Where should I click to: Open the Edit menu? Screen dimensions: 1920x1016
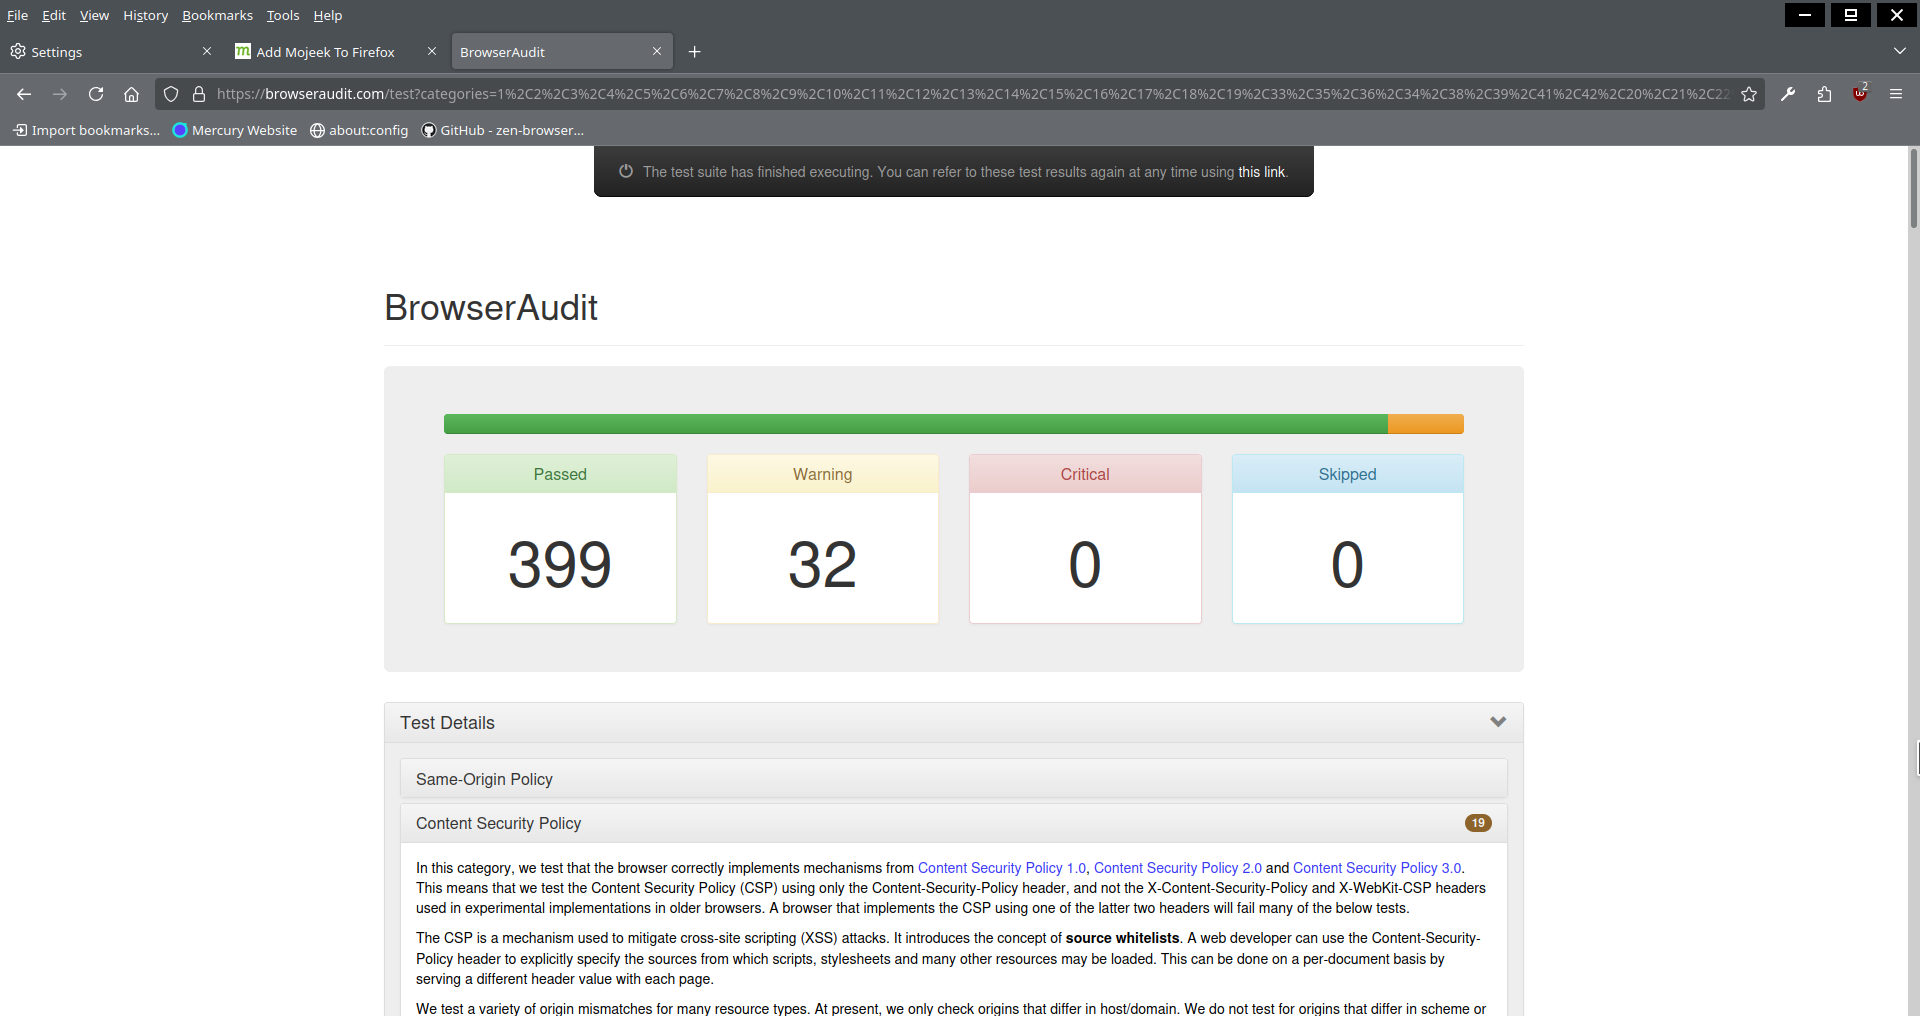54,15
